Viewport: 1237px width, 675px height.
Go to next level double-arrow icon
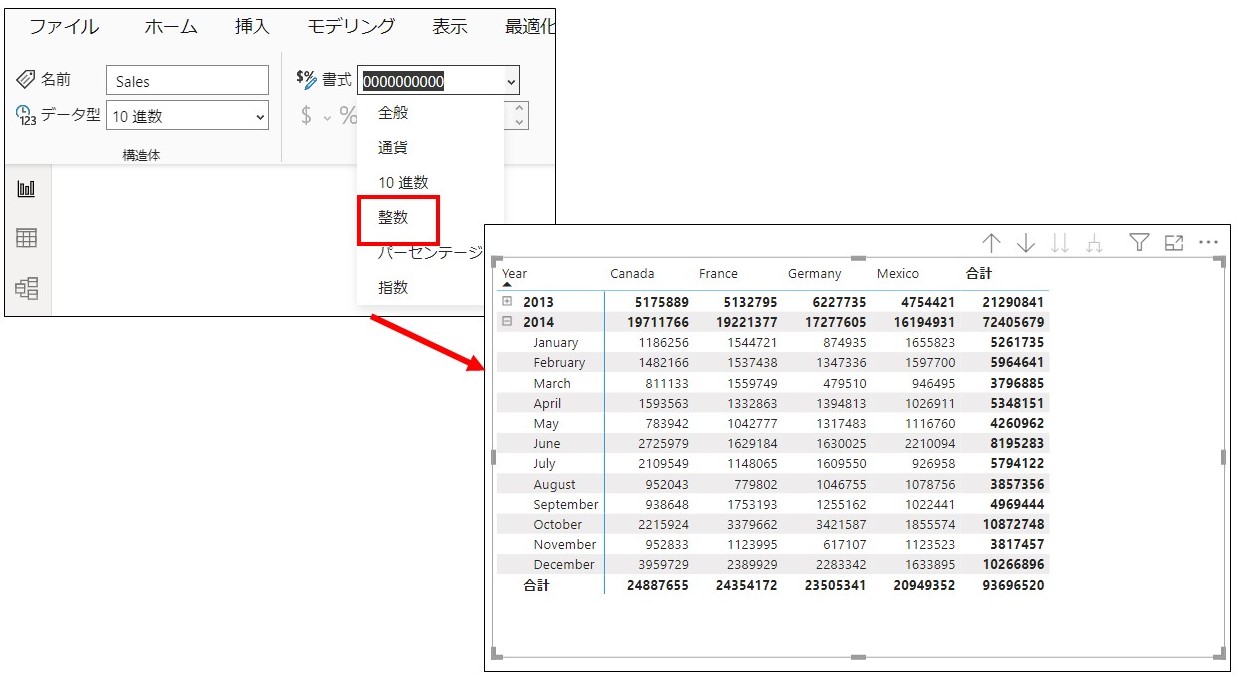point(1060,243)
